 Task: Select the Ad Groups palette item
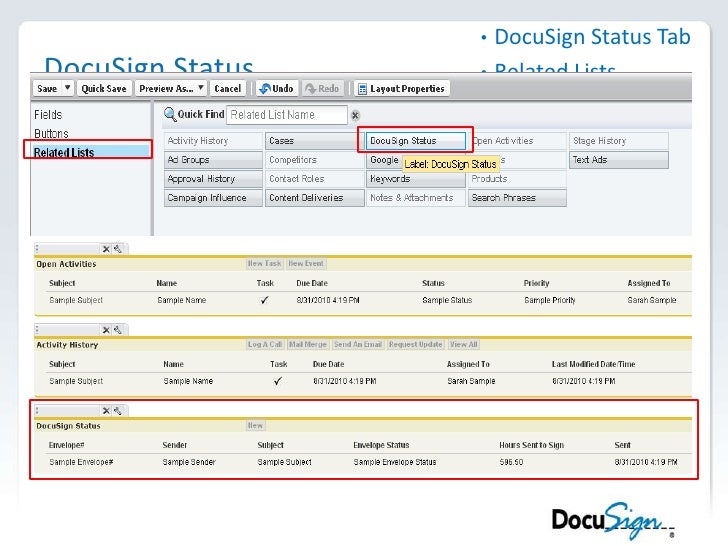[213, 160]
